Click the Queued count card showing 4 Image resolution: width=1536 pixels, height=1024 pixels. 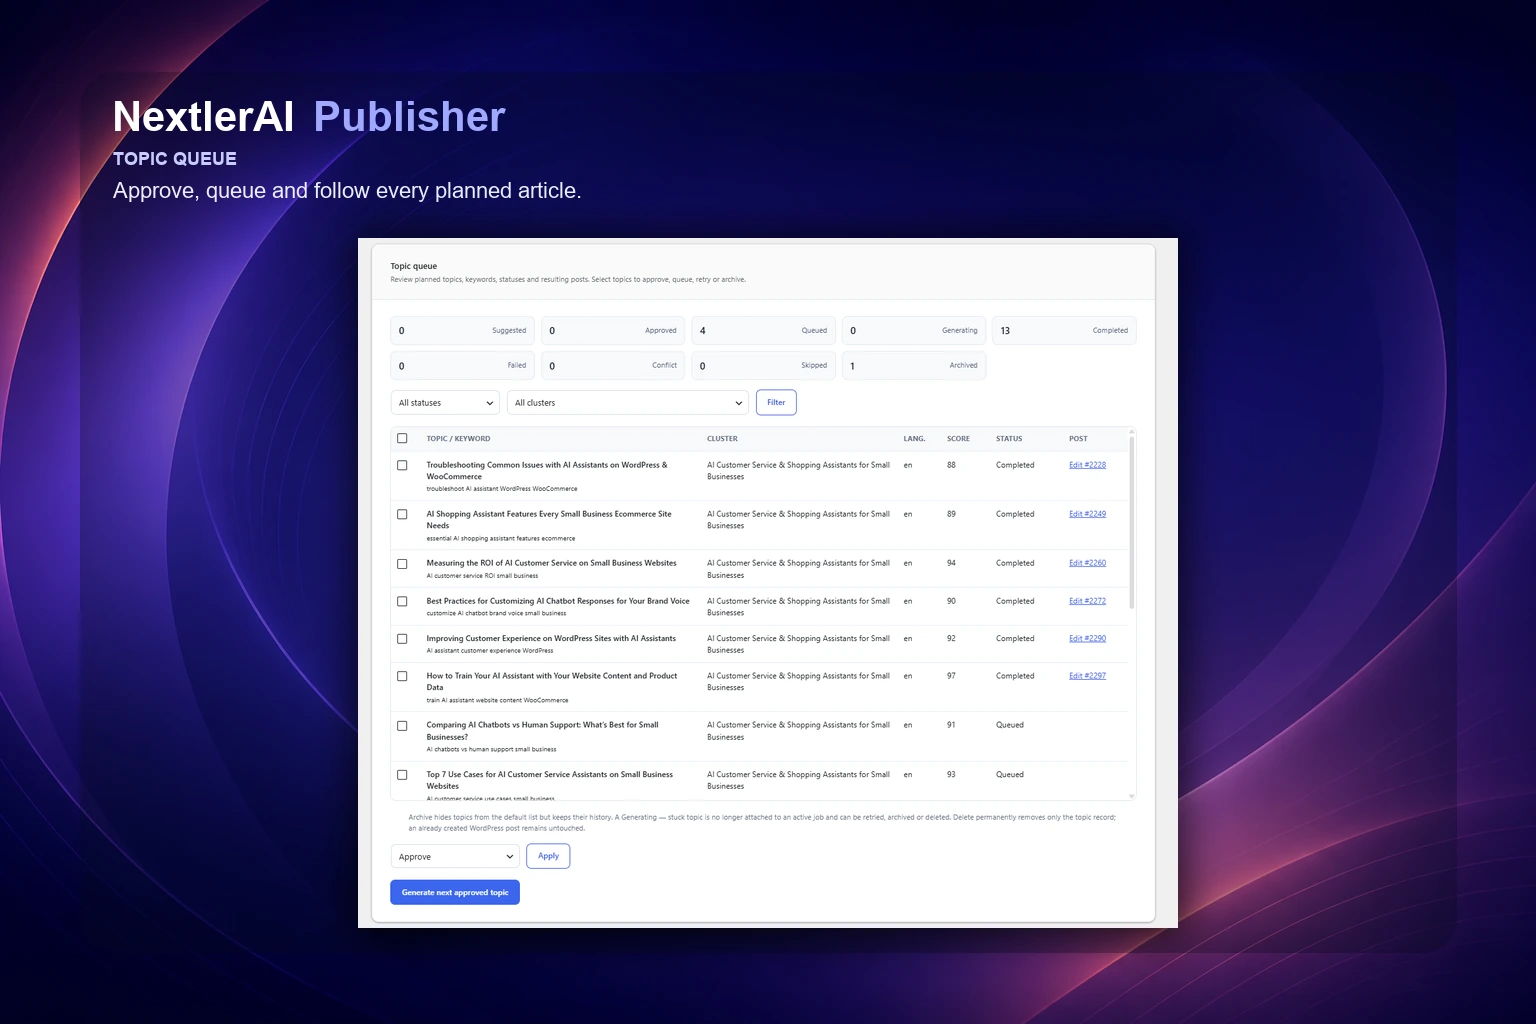point(763,331)
